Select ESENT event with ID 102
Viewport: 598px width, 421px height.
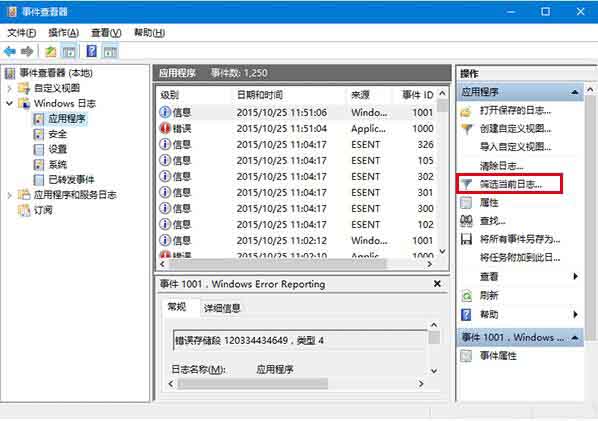296,225
